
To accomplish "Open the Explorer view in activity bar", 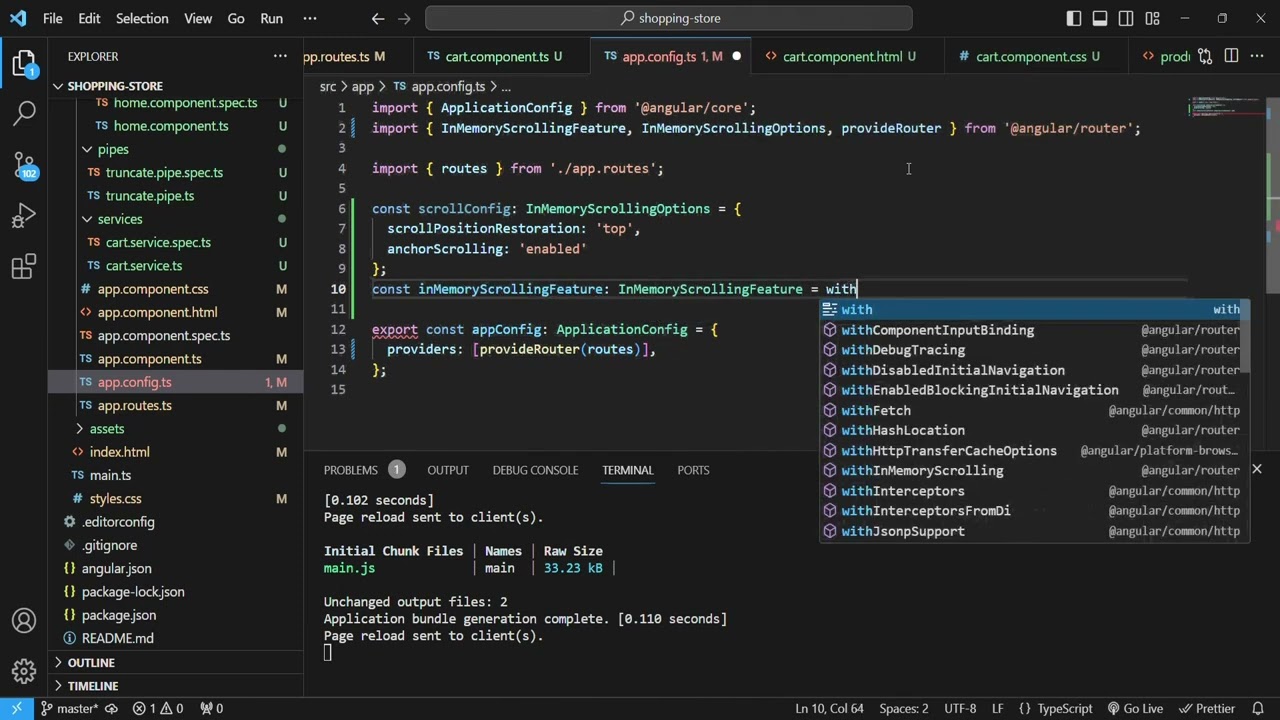I will [24, 65].
